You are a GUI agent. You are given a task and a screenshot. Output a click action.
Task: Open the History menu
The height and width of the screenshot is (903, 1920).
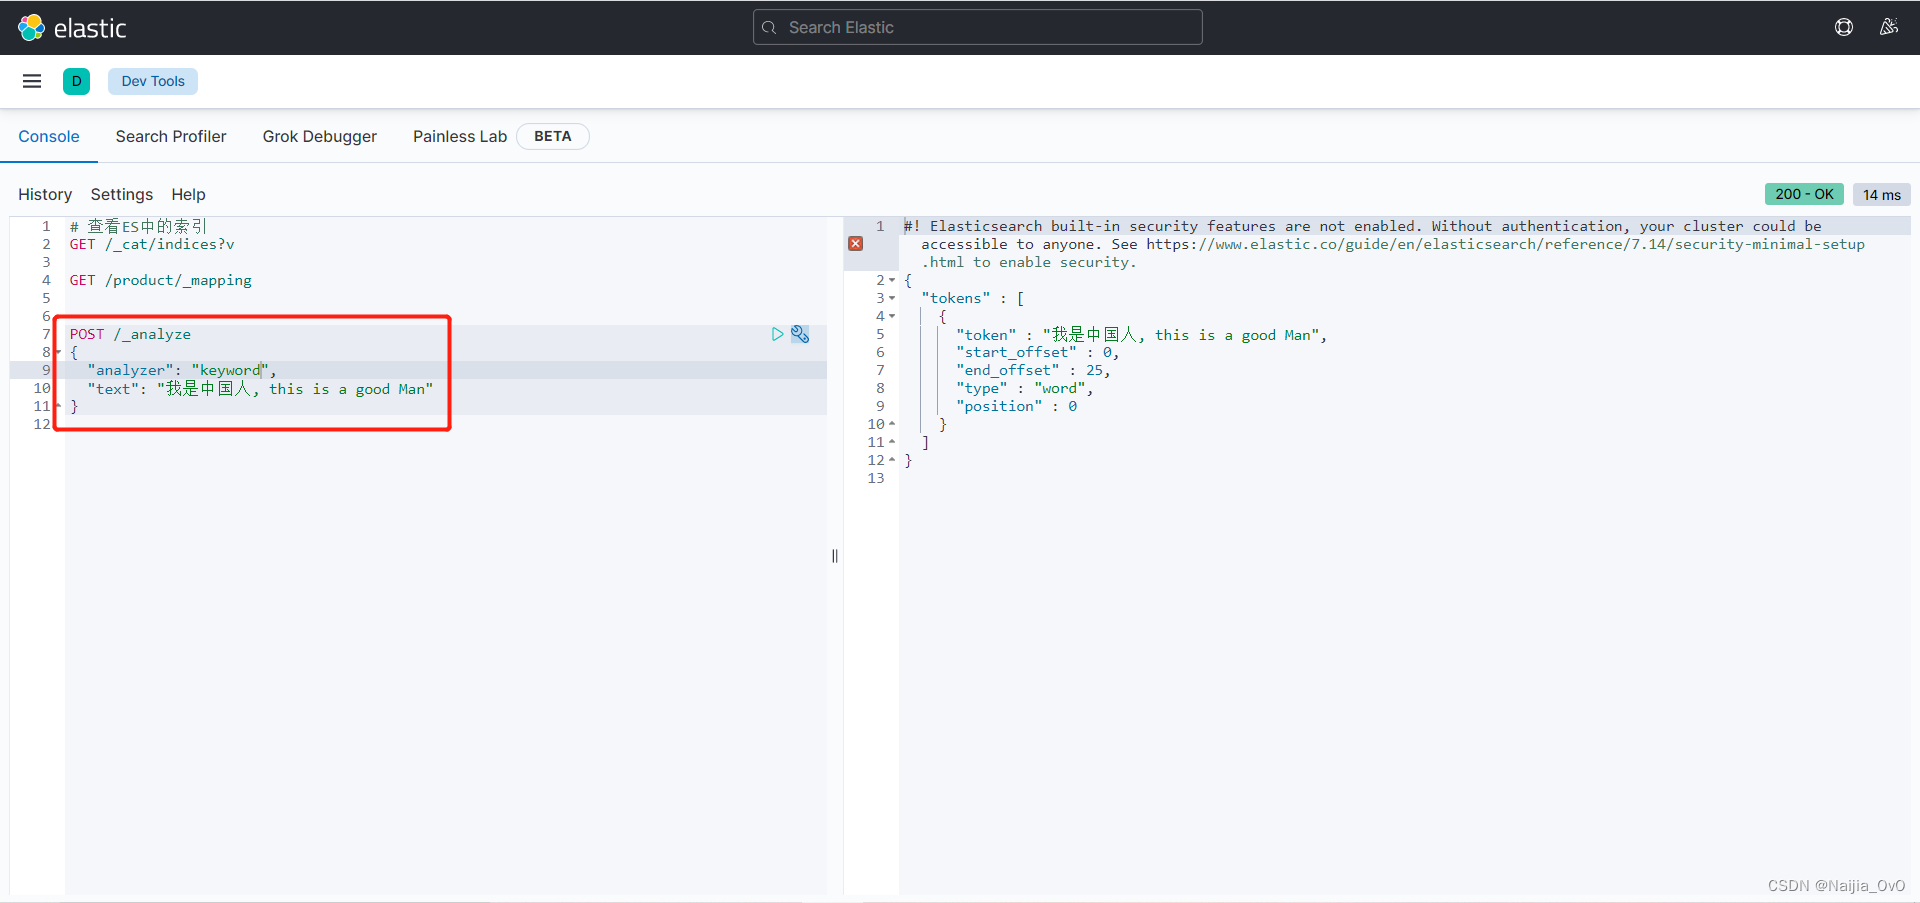(x=44, y=194)
